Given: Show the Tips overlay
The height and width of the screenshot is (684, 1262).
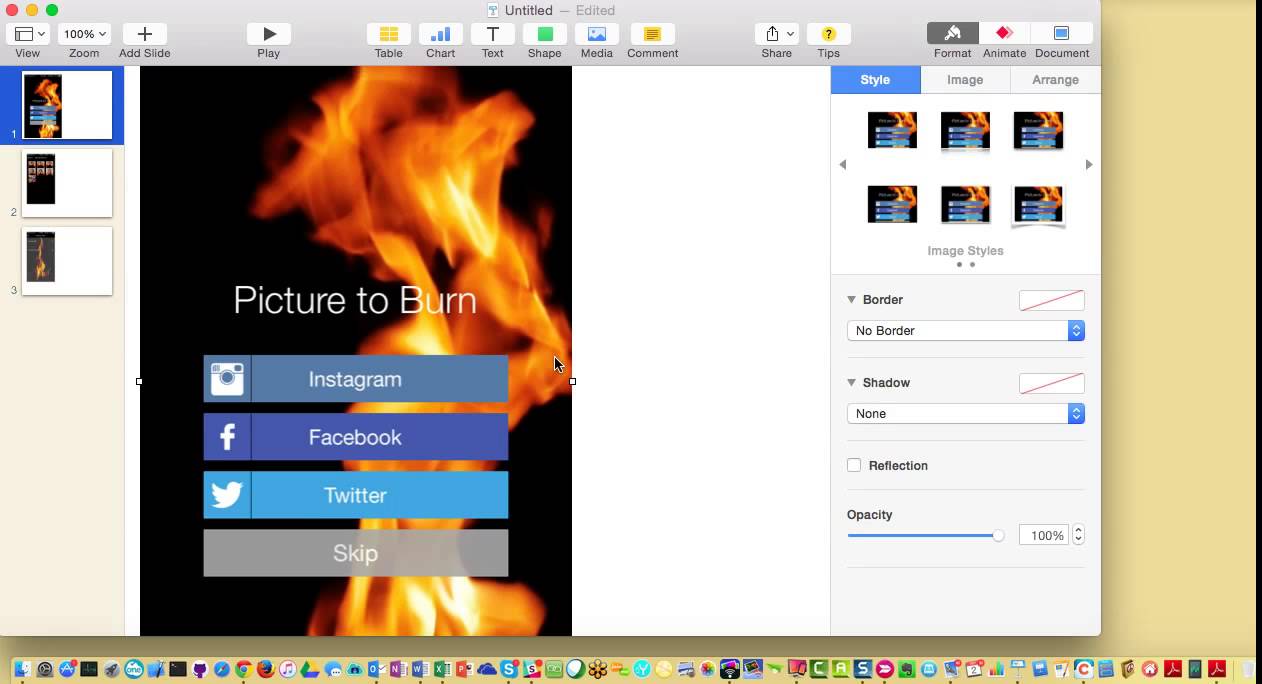Looking at the screenshot, I should 829,34.
